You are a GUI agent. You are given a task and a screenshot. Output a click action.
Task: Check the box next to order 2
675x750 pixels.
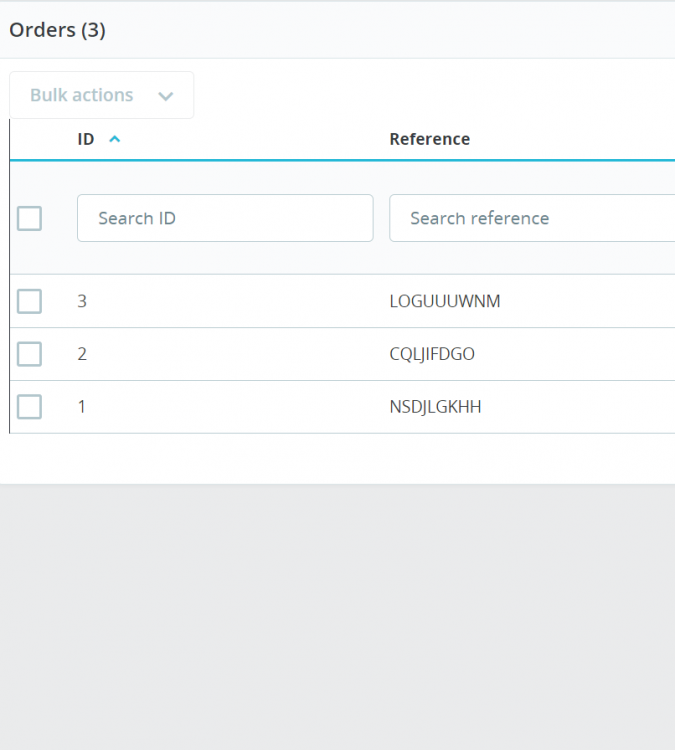point(30,354)
